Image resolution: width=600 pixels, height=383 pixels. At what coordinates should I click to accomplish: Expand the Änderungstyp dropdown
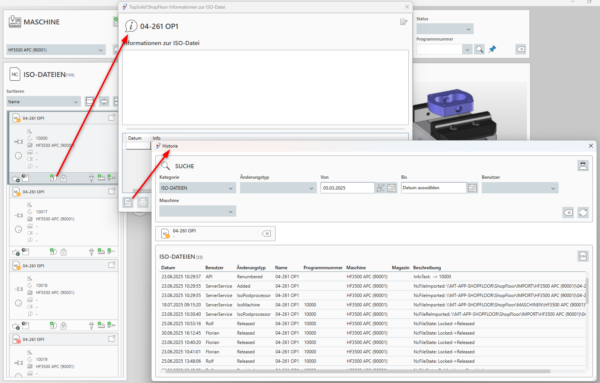tap(278, 188)
